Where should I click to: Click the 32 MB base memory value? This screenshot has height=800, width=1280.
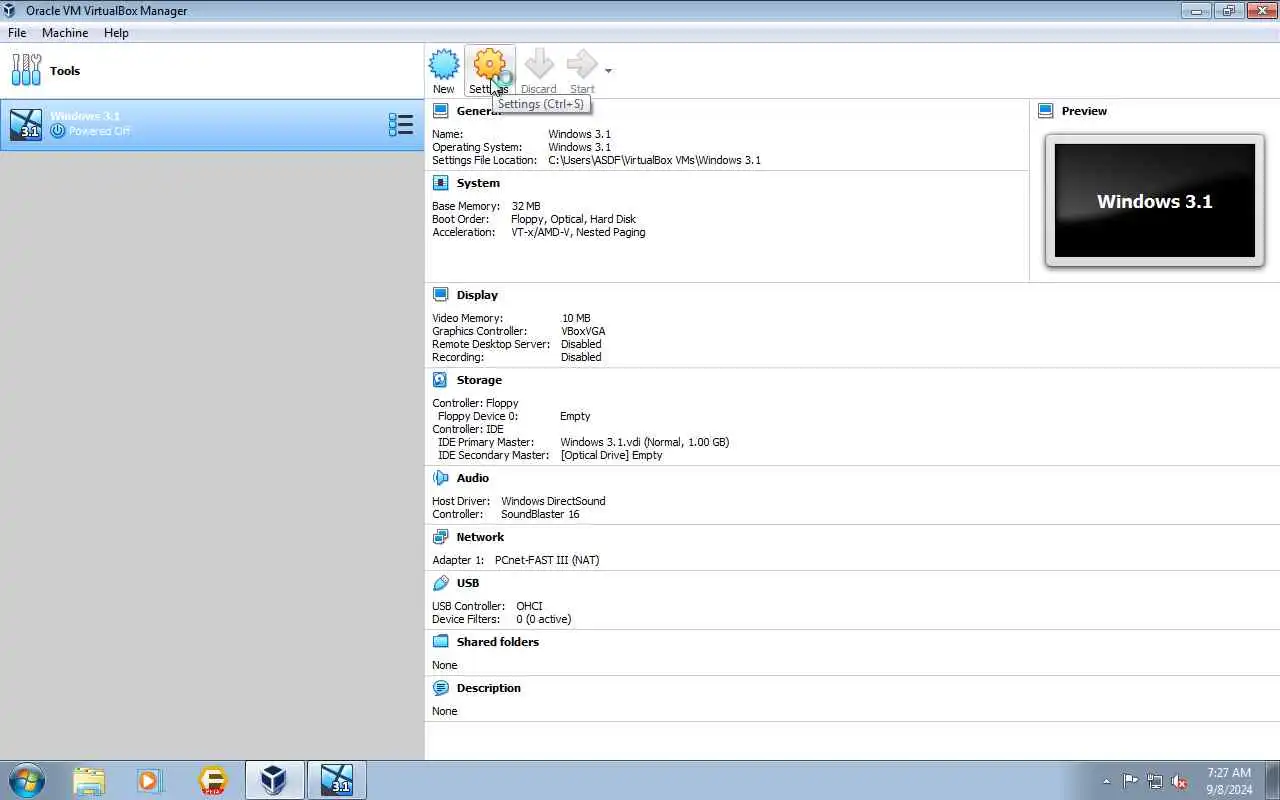click(525, 206)
